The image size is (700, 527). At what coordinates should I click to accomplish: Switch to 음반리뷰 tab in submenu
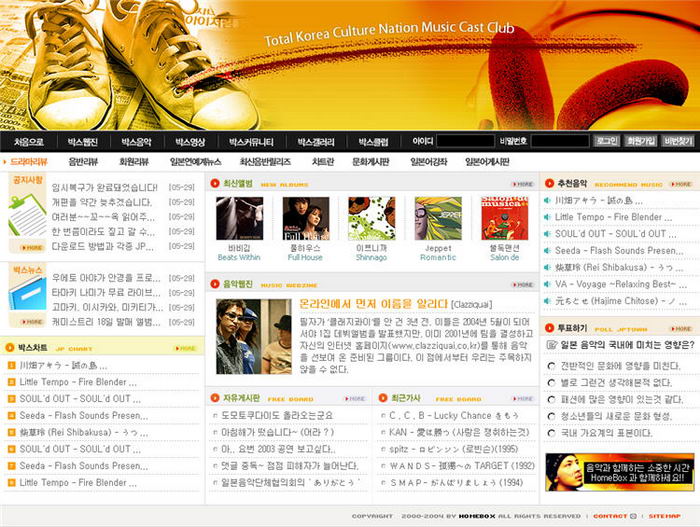tap(82, 161)
